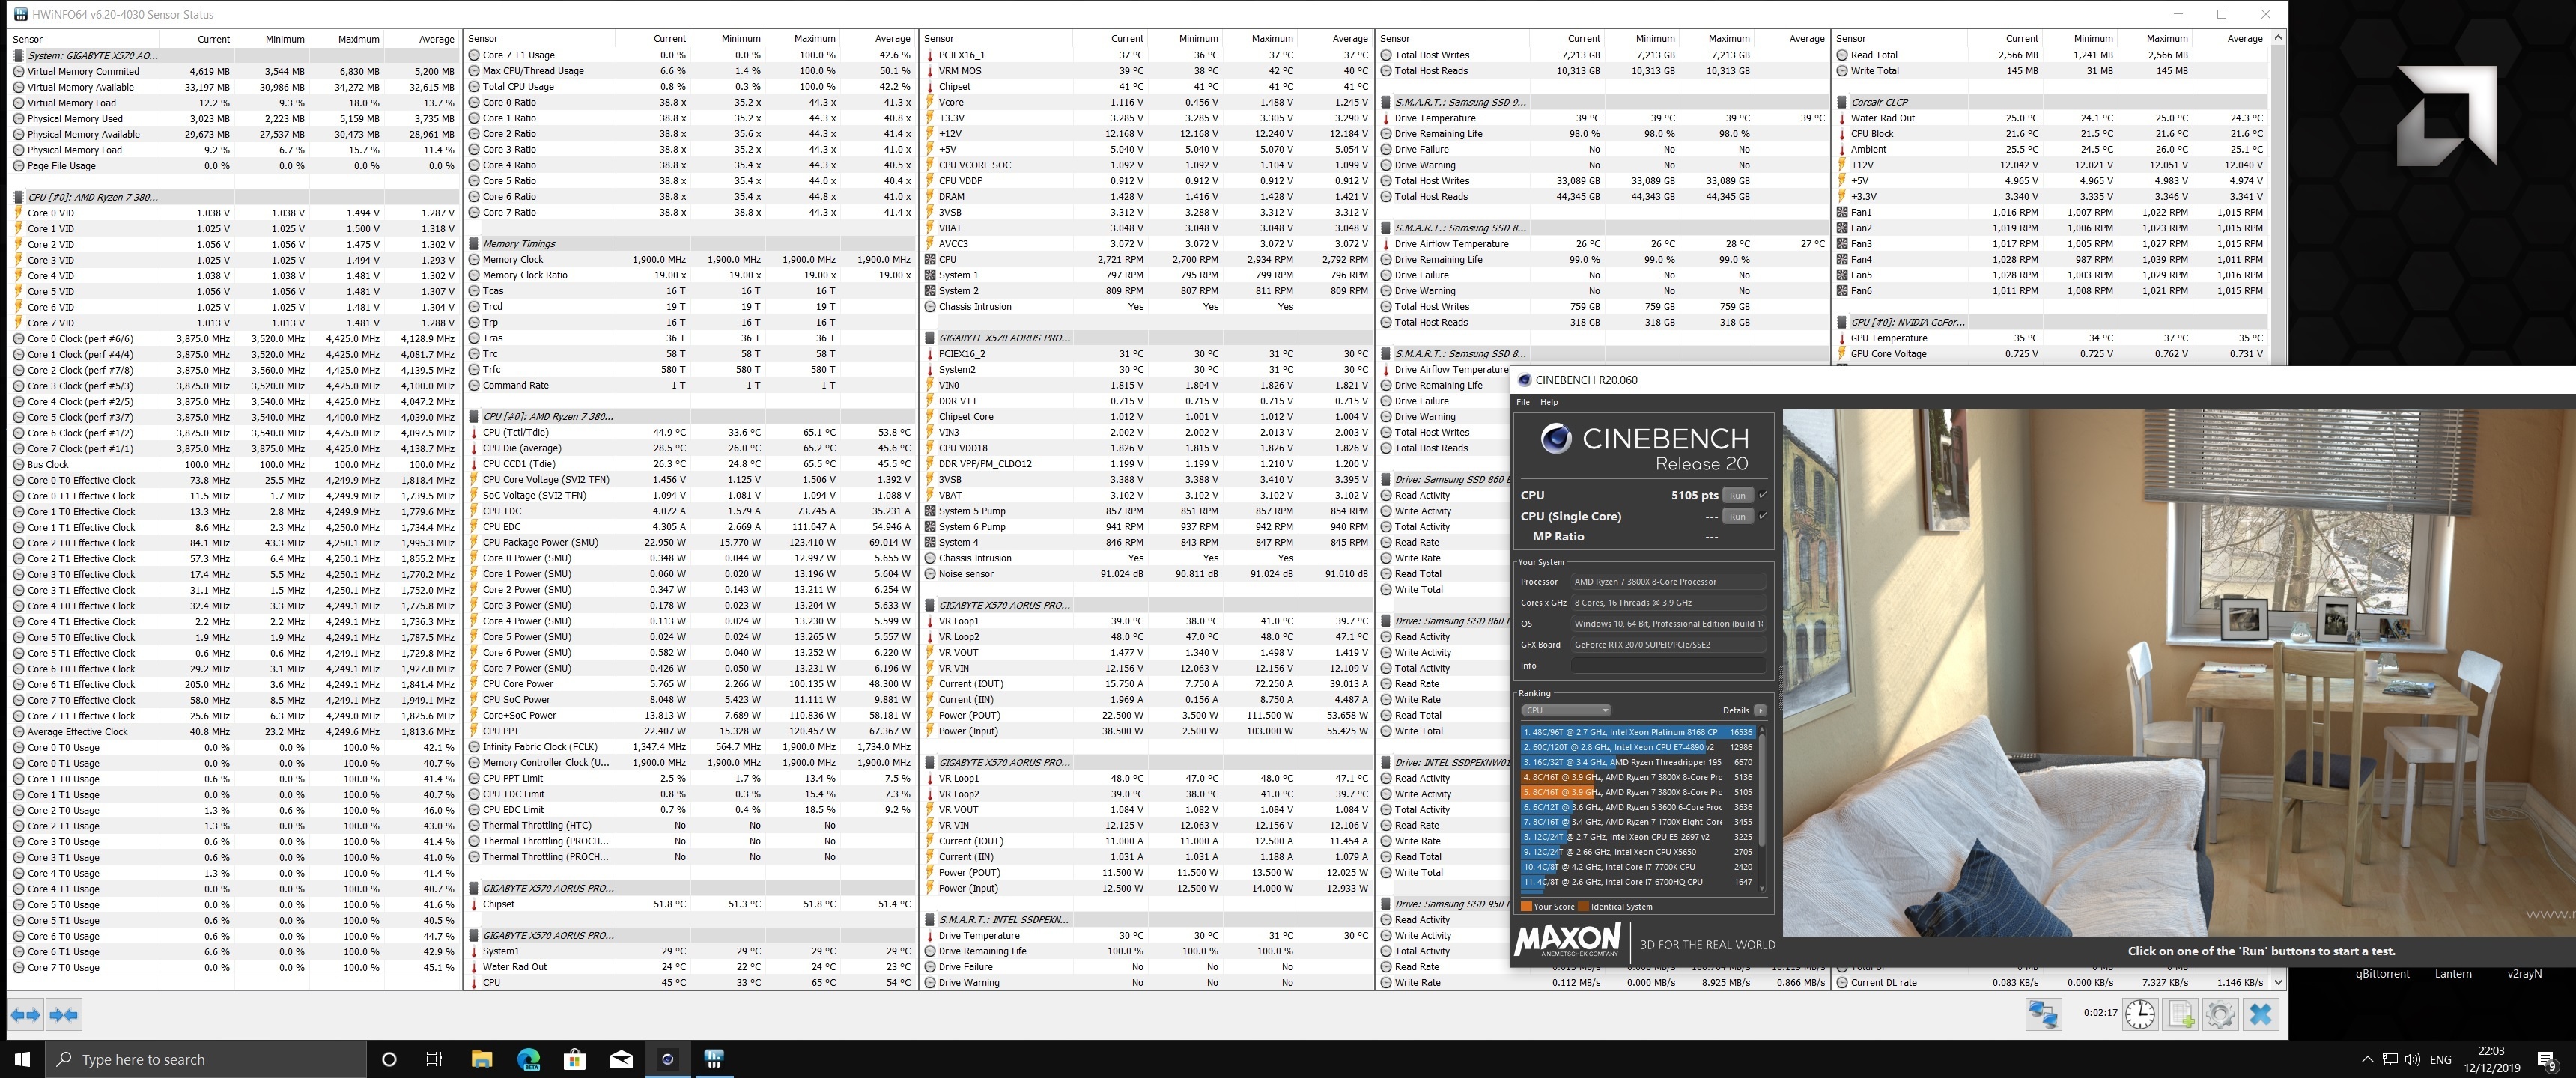Toggle the CPU test checkbox
Viewport: 2576px width, 1078px height.
(1762, 495)
